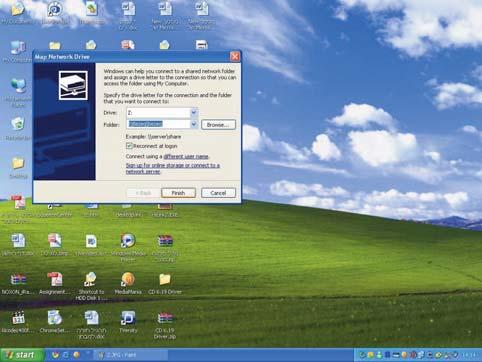This screenshot has height=362, width=482.
Task: Click the orange quick launch icon
Action: 76,355
